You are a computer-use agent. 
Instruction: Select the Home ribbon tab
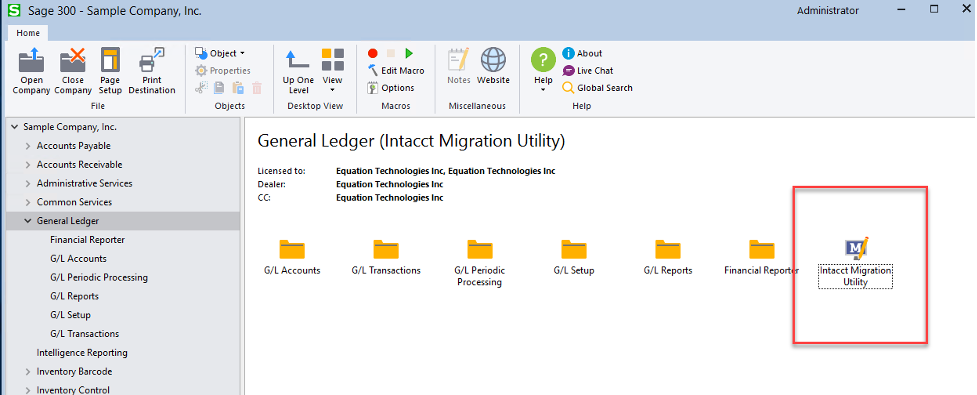tap(28, 33)
